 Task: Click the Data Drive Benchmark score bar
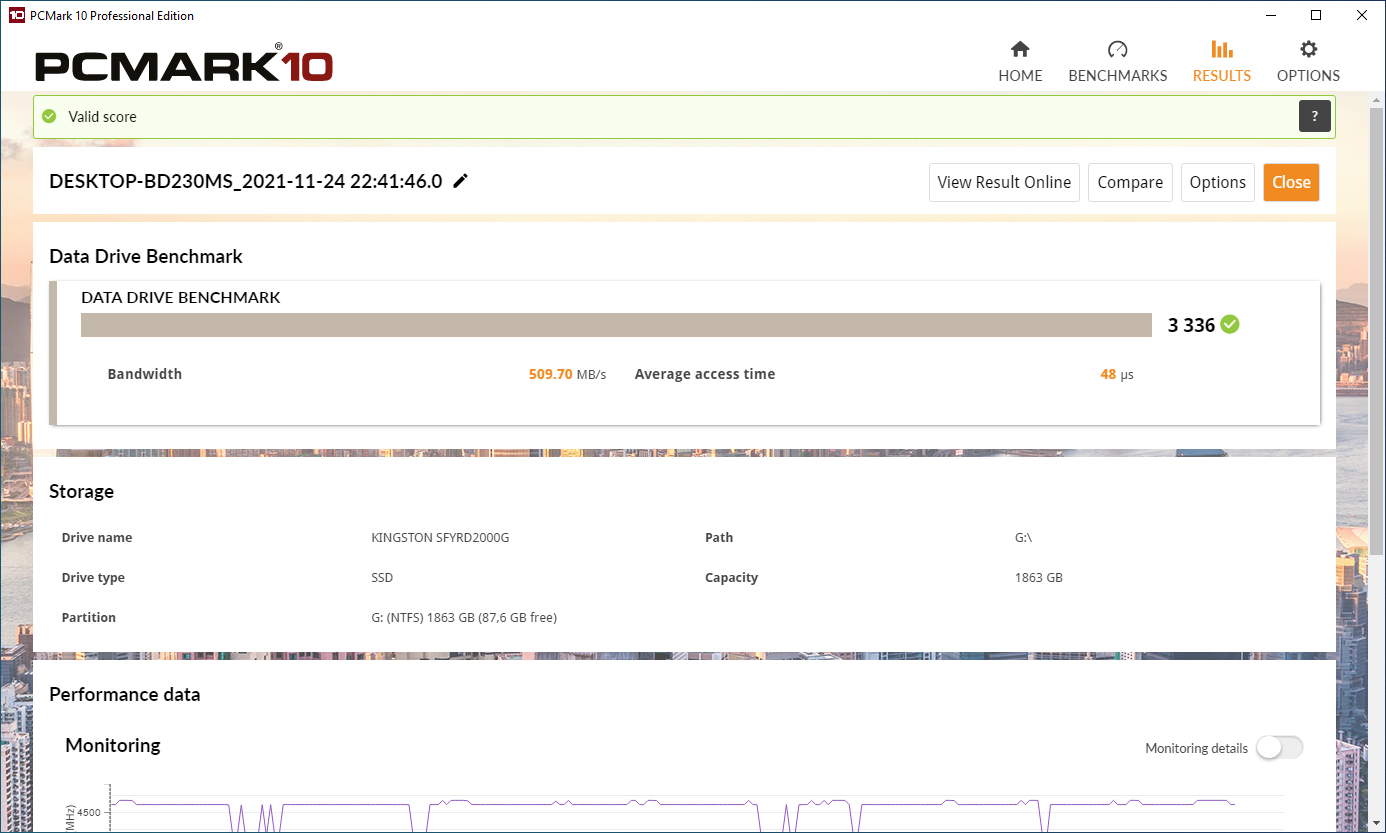point(617,325)
